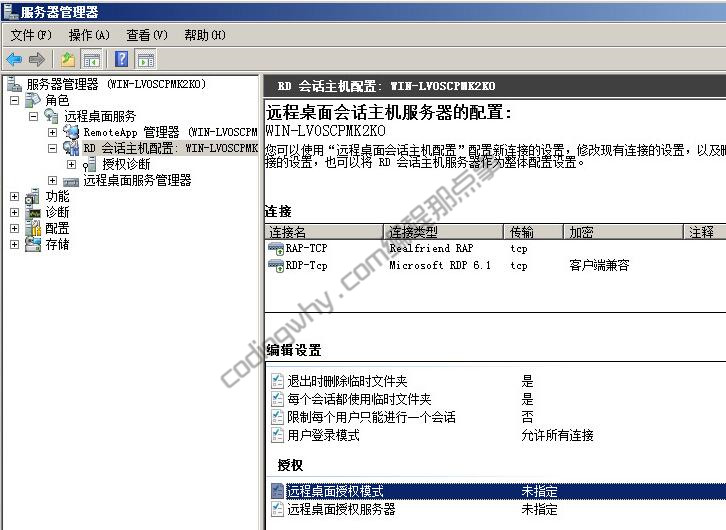Viewport: 726px width, 530px height.
Task: Select the 远程桌面服务 tree label
Action: [x=100, y=116]
